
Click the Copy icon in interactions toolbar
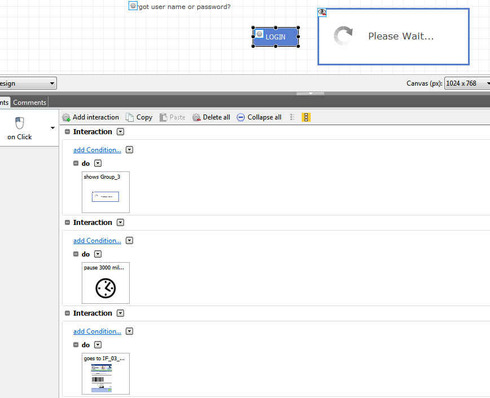[129, 117]
